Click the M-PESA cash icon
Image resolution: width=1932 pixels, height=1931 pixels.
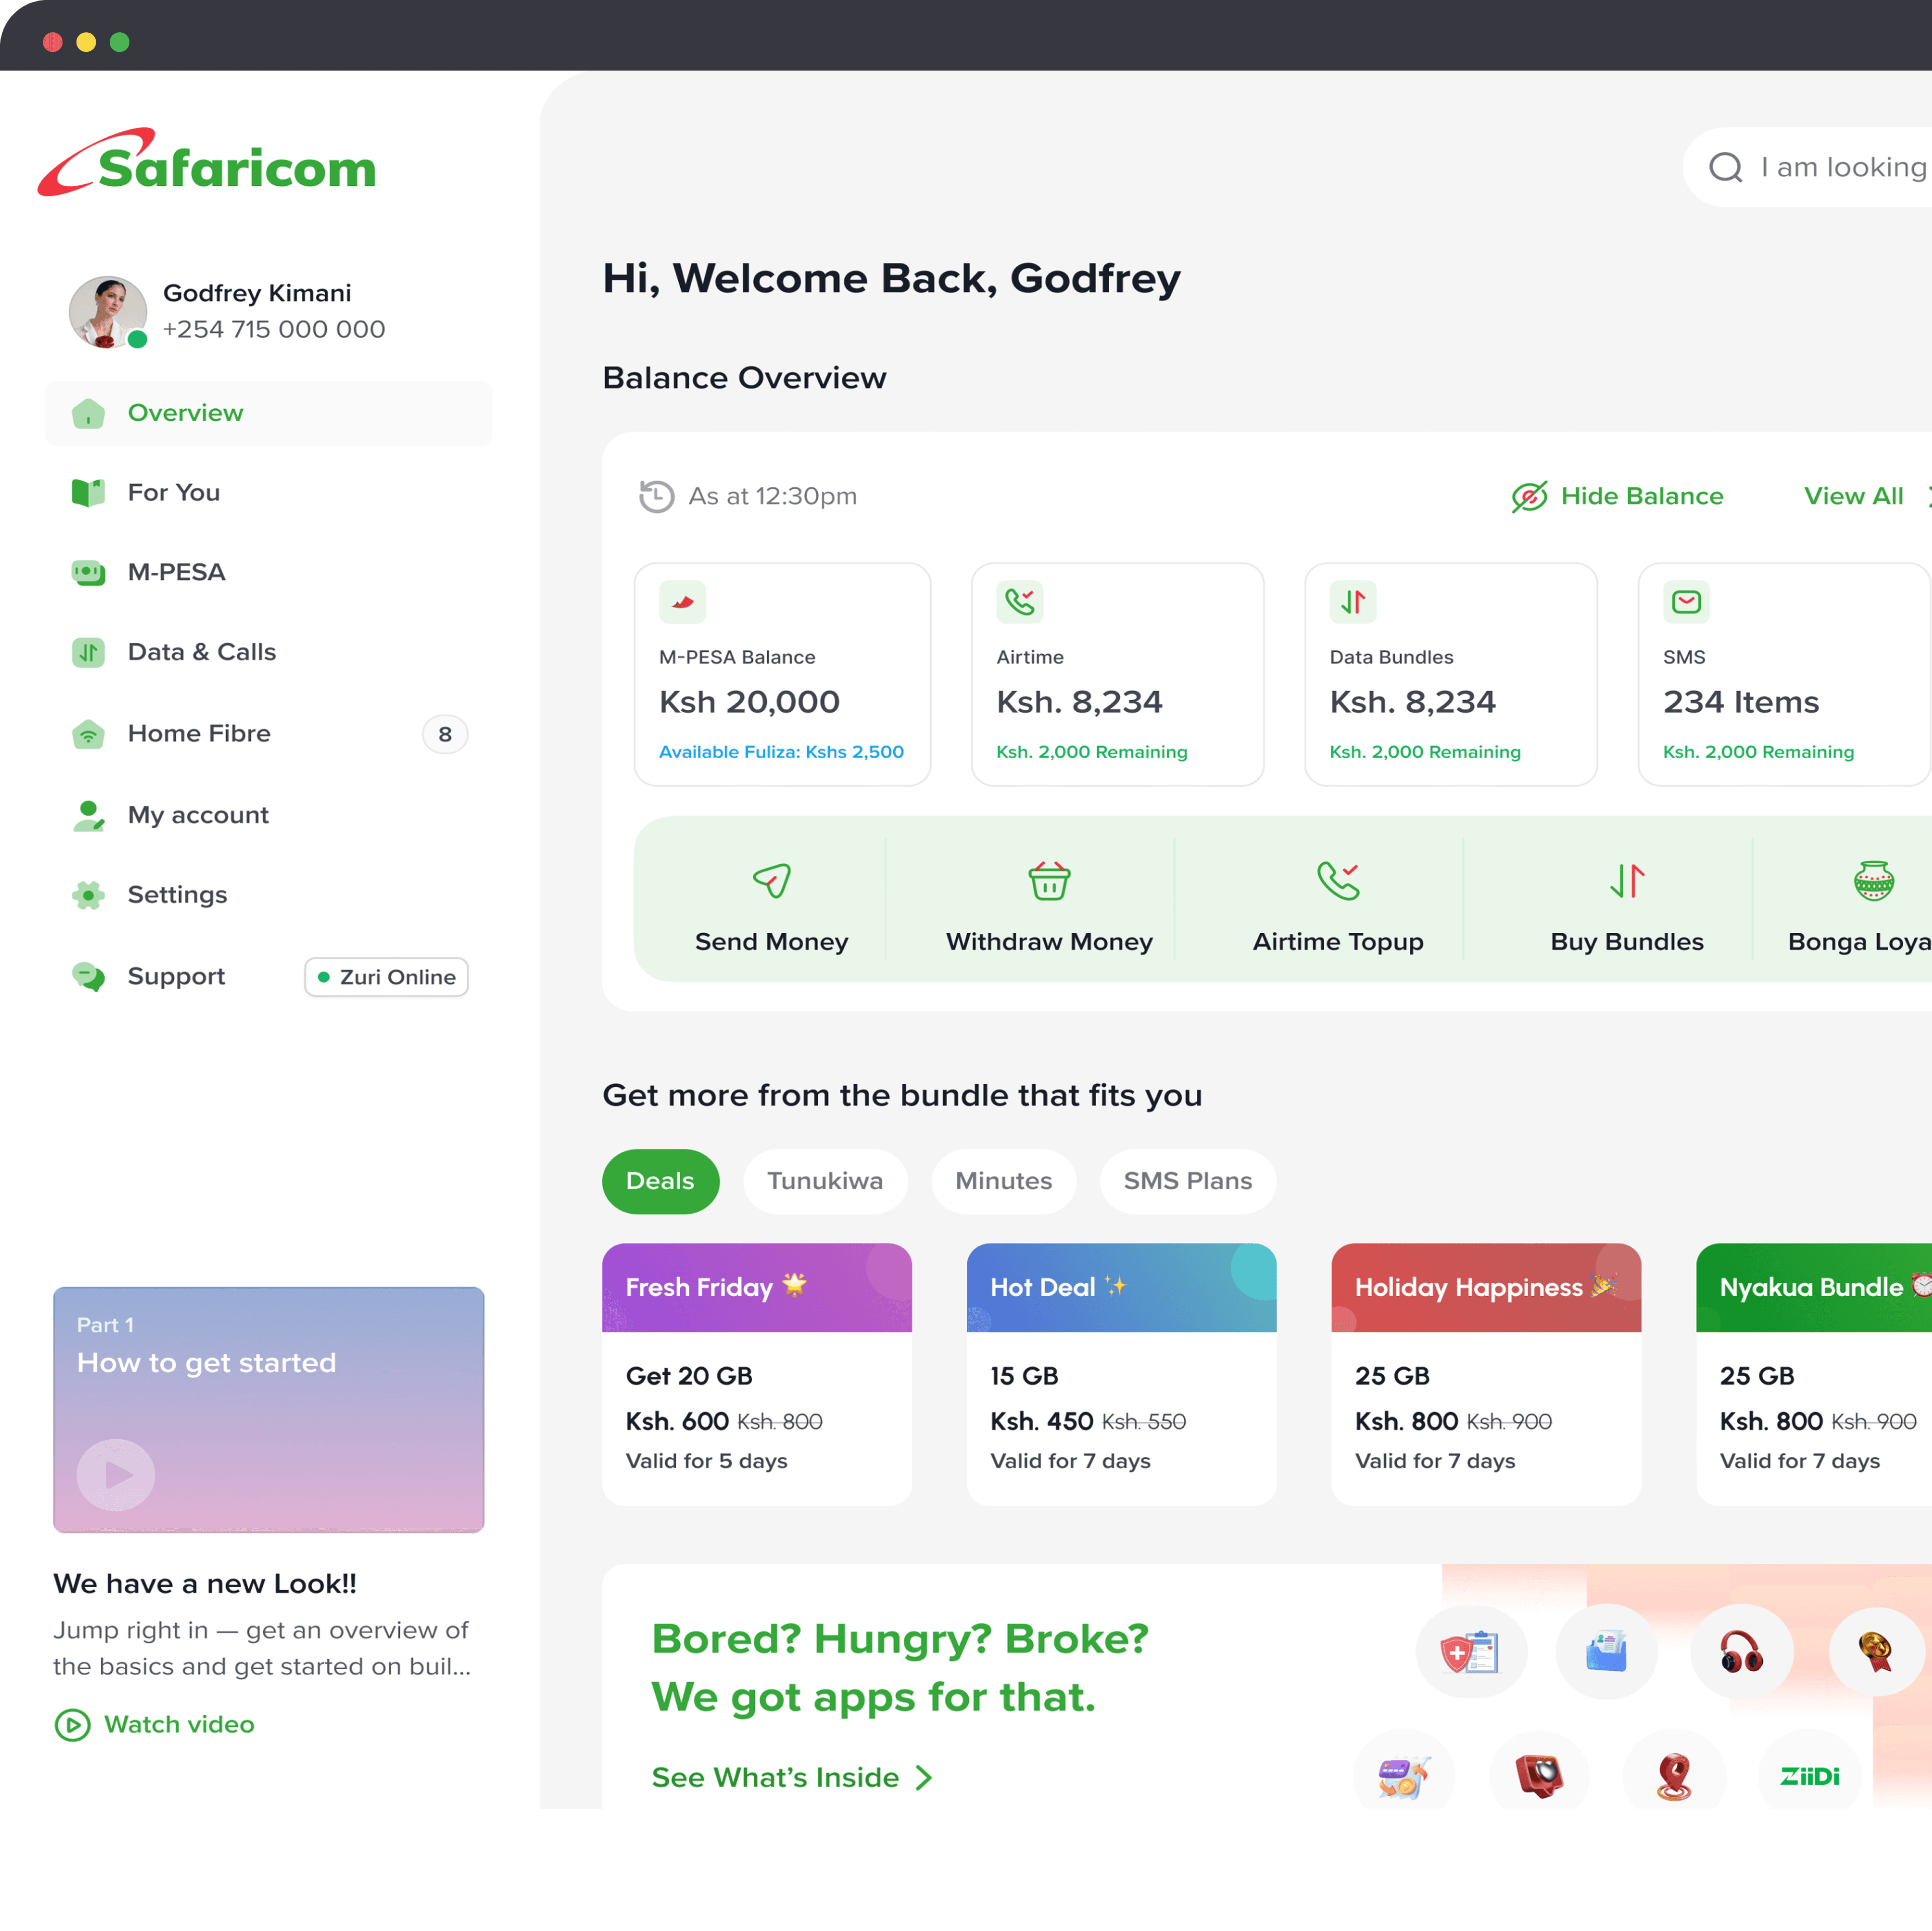coord(88,573)
